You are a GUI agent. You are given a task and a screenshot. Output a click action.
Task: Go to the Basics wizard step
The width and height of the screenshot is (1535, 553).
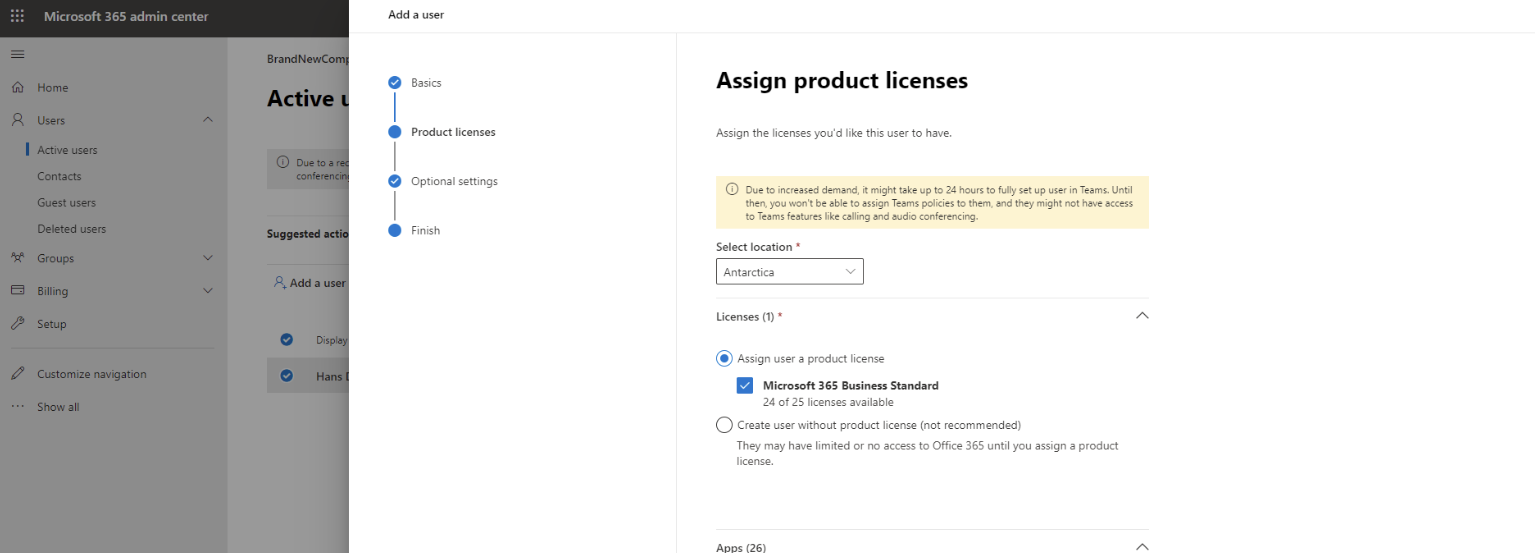pyautogui.click(x=426, y=83)
